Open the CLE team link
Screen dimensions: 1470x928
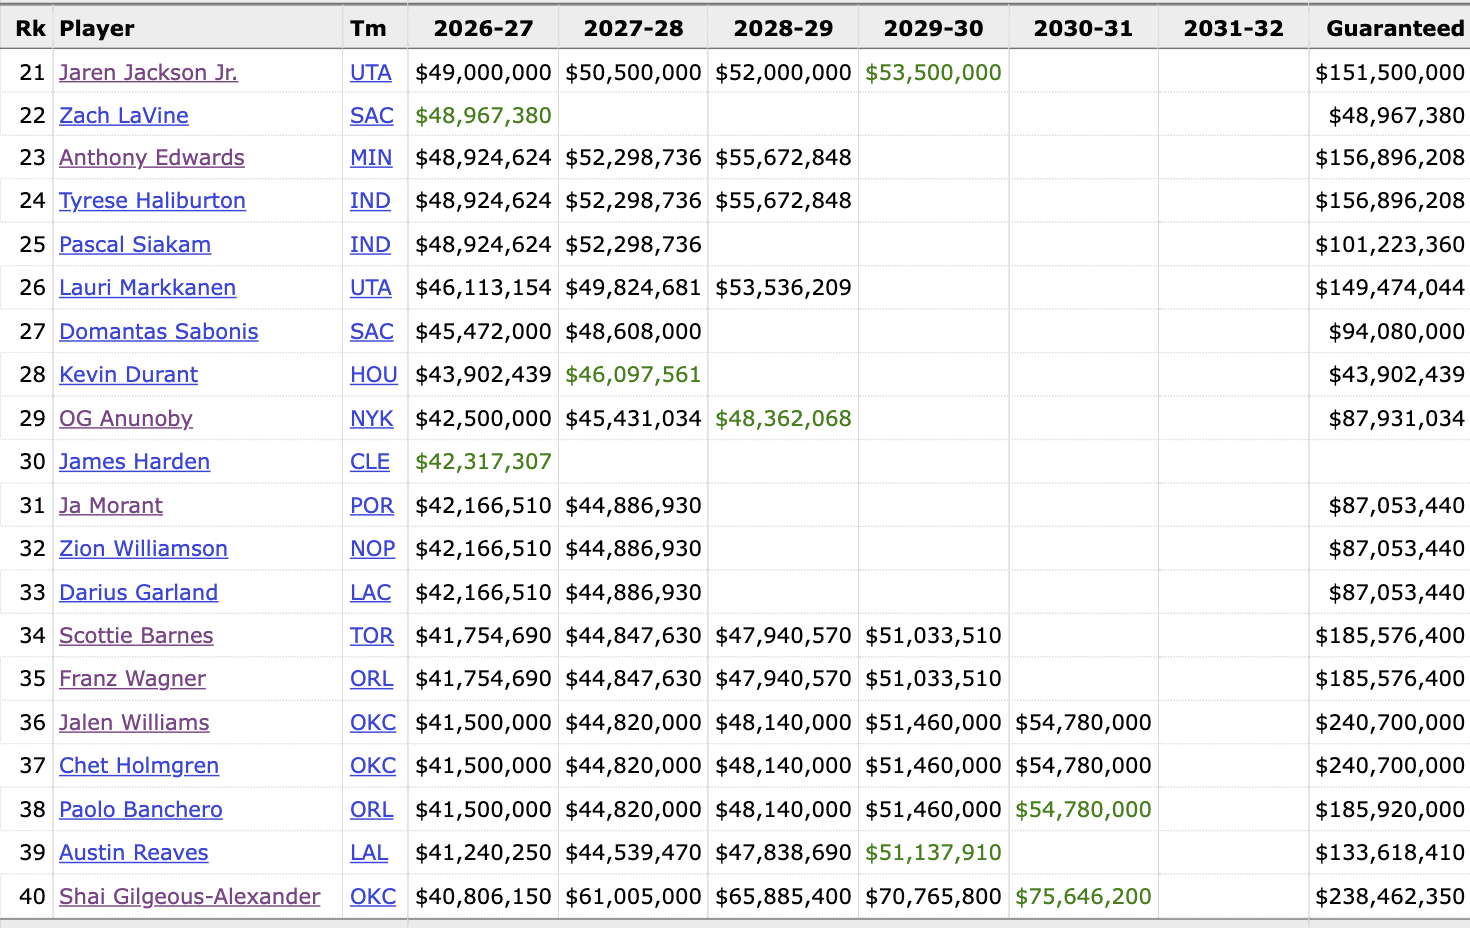click(x=370, y=461)
